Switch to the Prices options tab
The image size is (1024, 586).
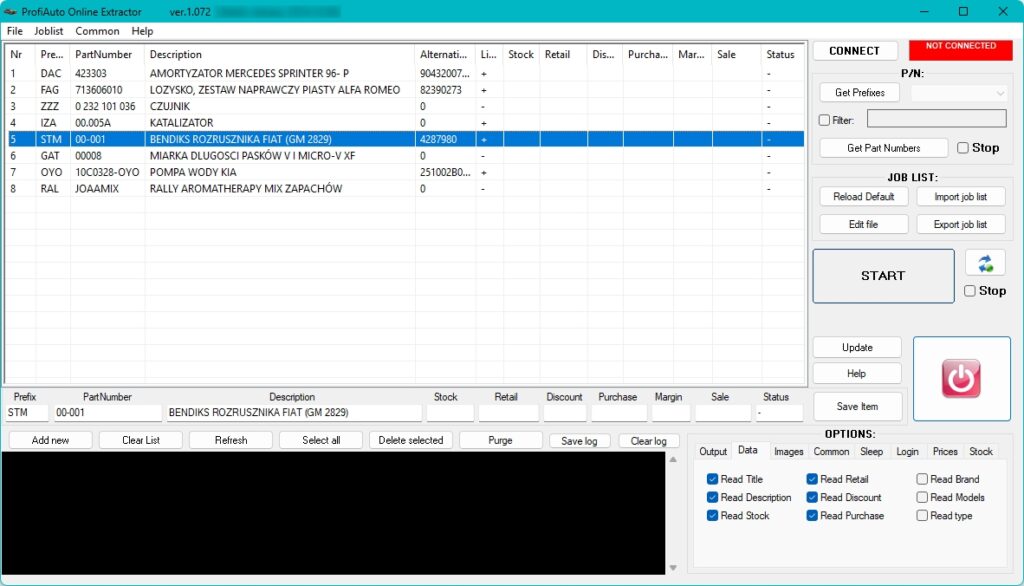(x=944, y=451)
